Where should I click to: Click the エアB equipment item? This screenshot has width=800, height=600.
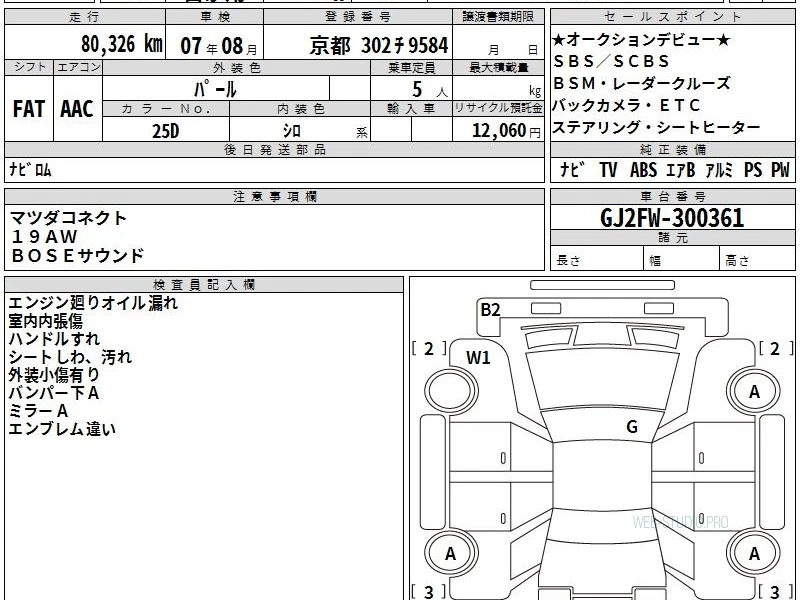681,169
